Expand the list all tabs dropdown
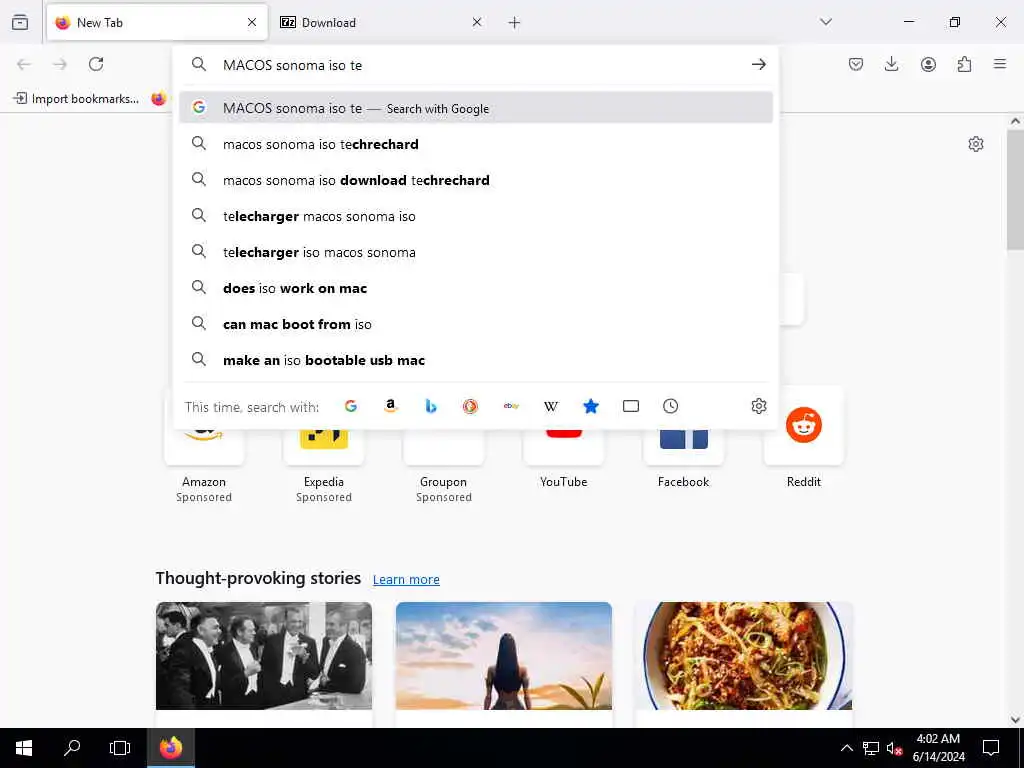This screenshot has height=768, width=1024. (x=826, y=22)
